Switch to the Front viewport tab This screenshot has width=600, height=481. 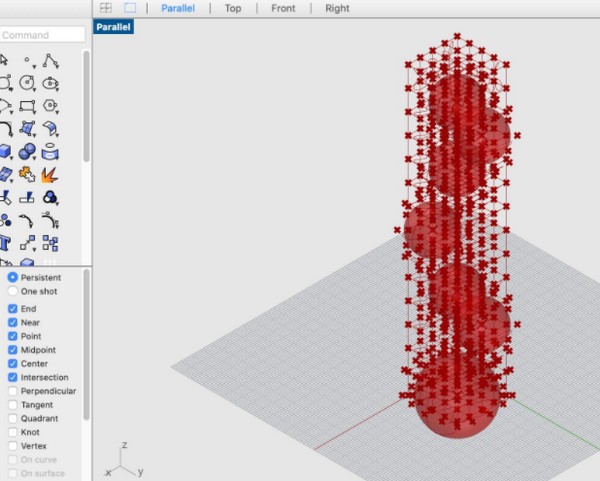pyautogui.click(x=283, y=8)
